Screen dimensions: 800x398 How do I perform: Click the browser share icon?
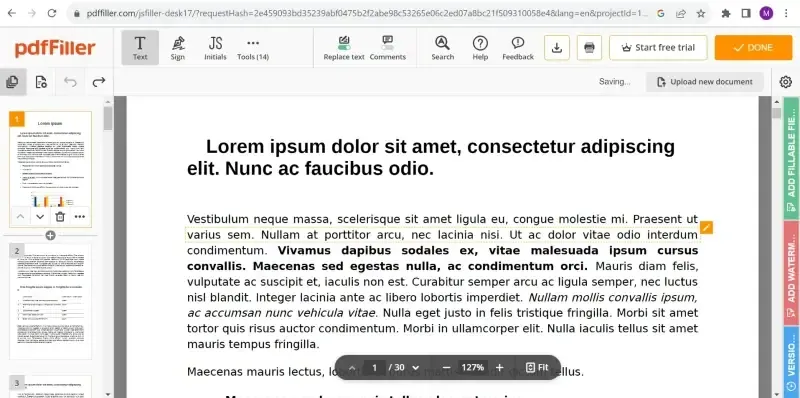click(681, 14)
